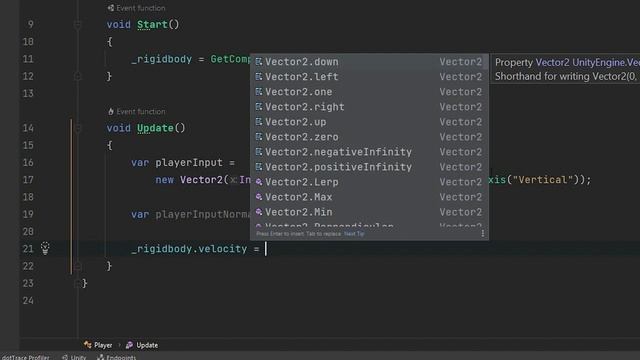This screenshot has height=360, width=640.
Task: Click line number 16 in the gutter
Action: (x=28, y=162)
